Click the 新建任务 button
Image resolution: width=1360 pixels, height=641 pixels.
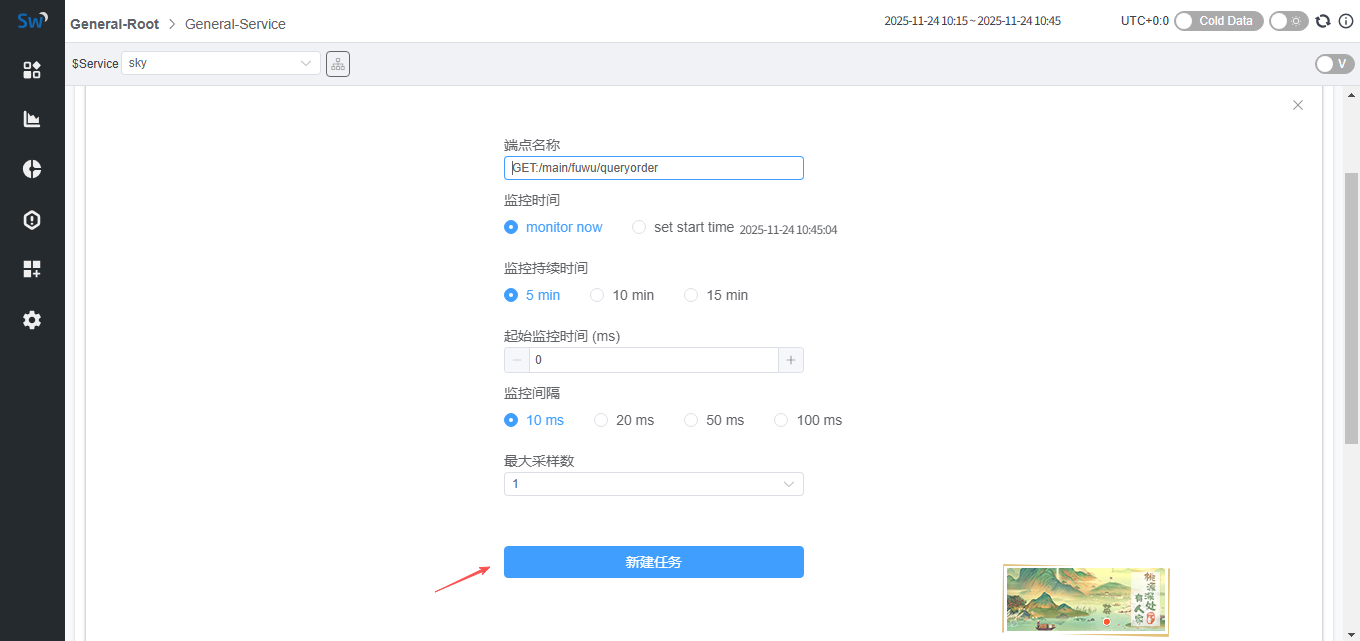pos(653,562)
